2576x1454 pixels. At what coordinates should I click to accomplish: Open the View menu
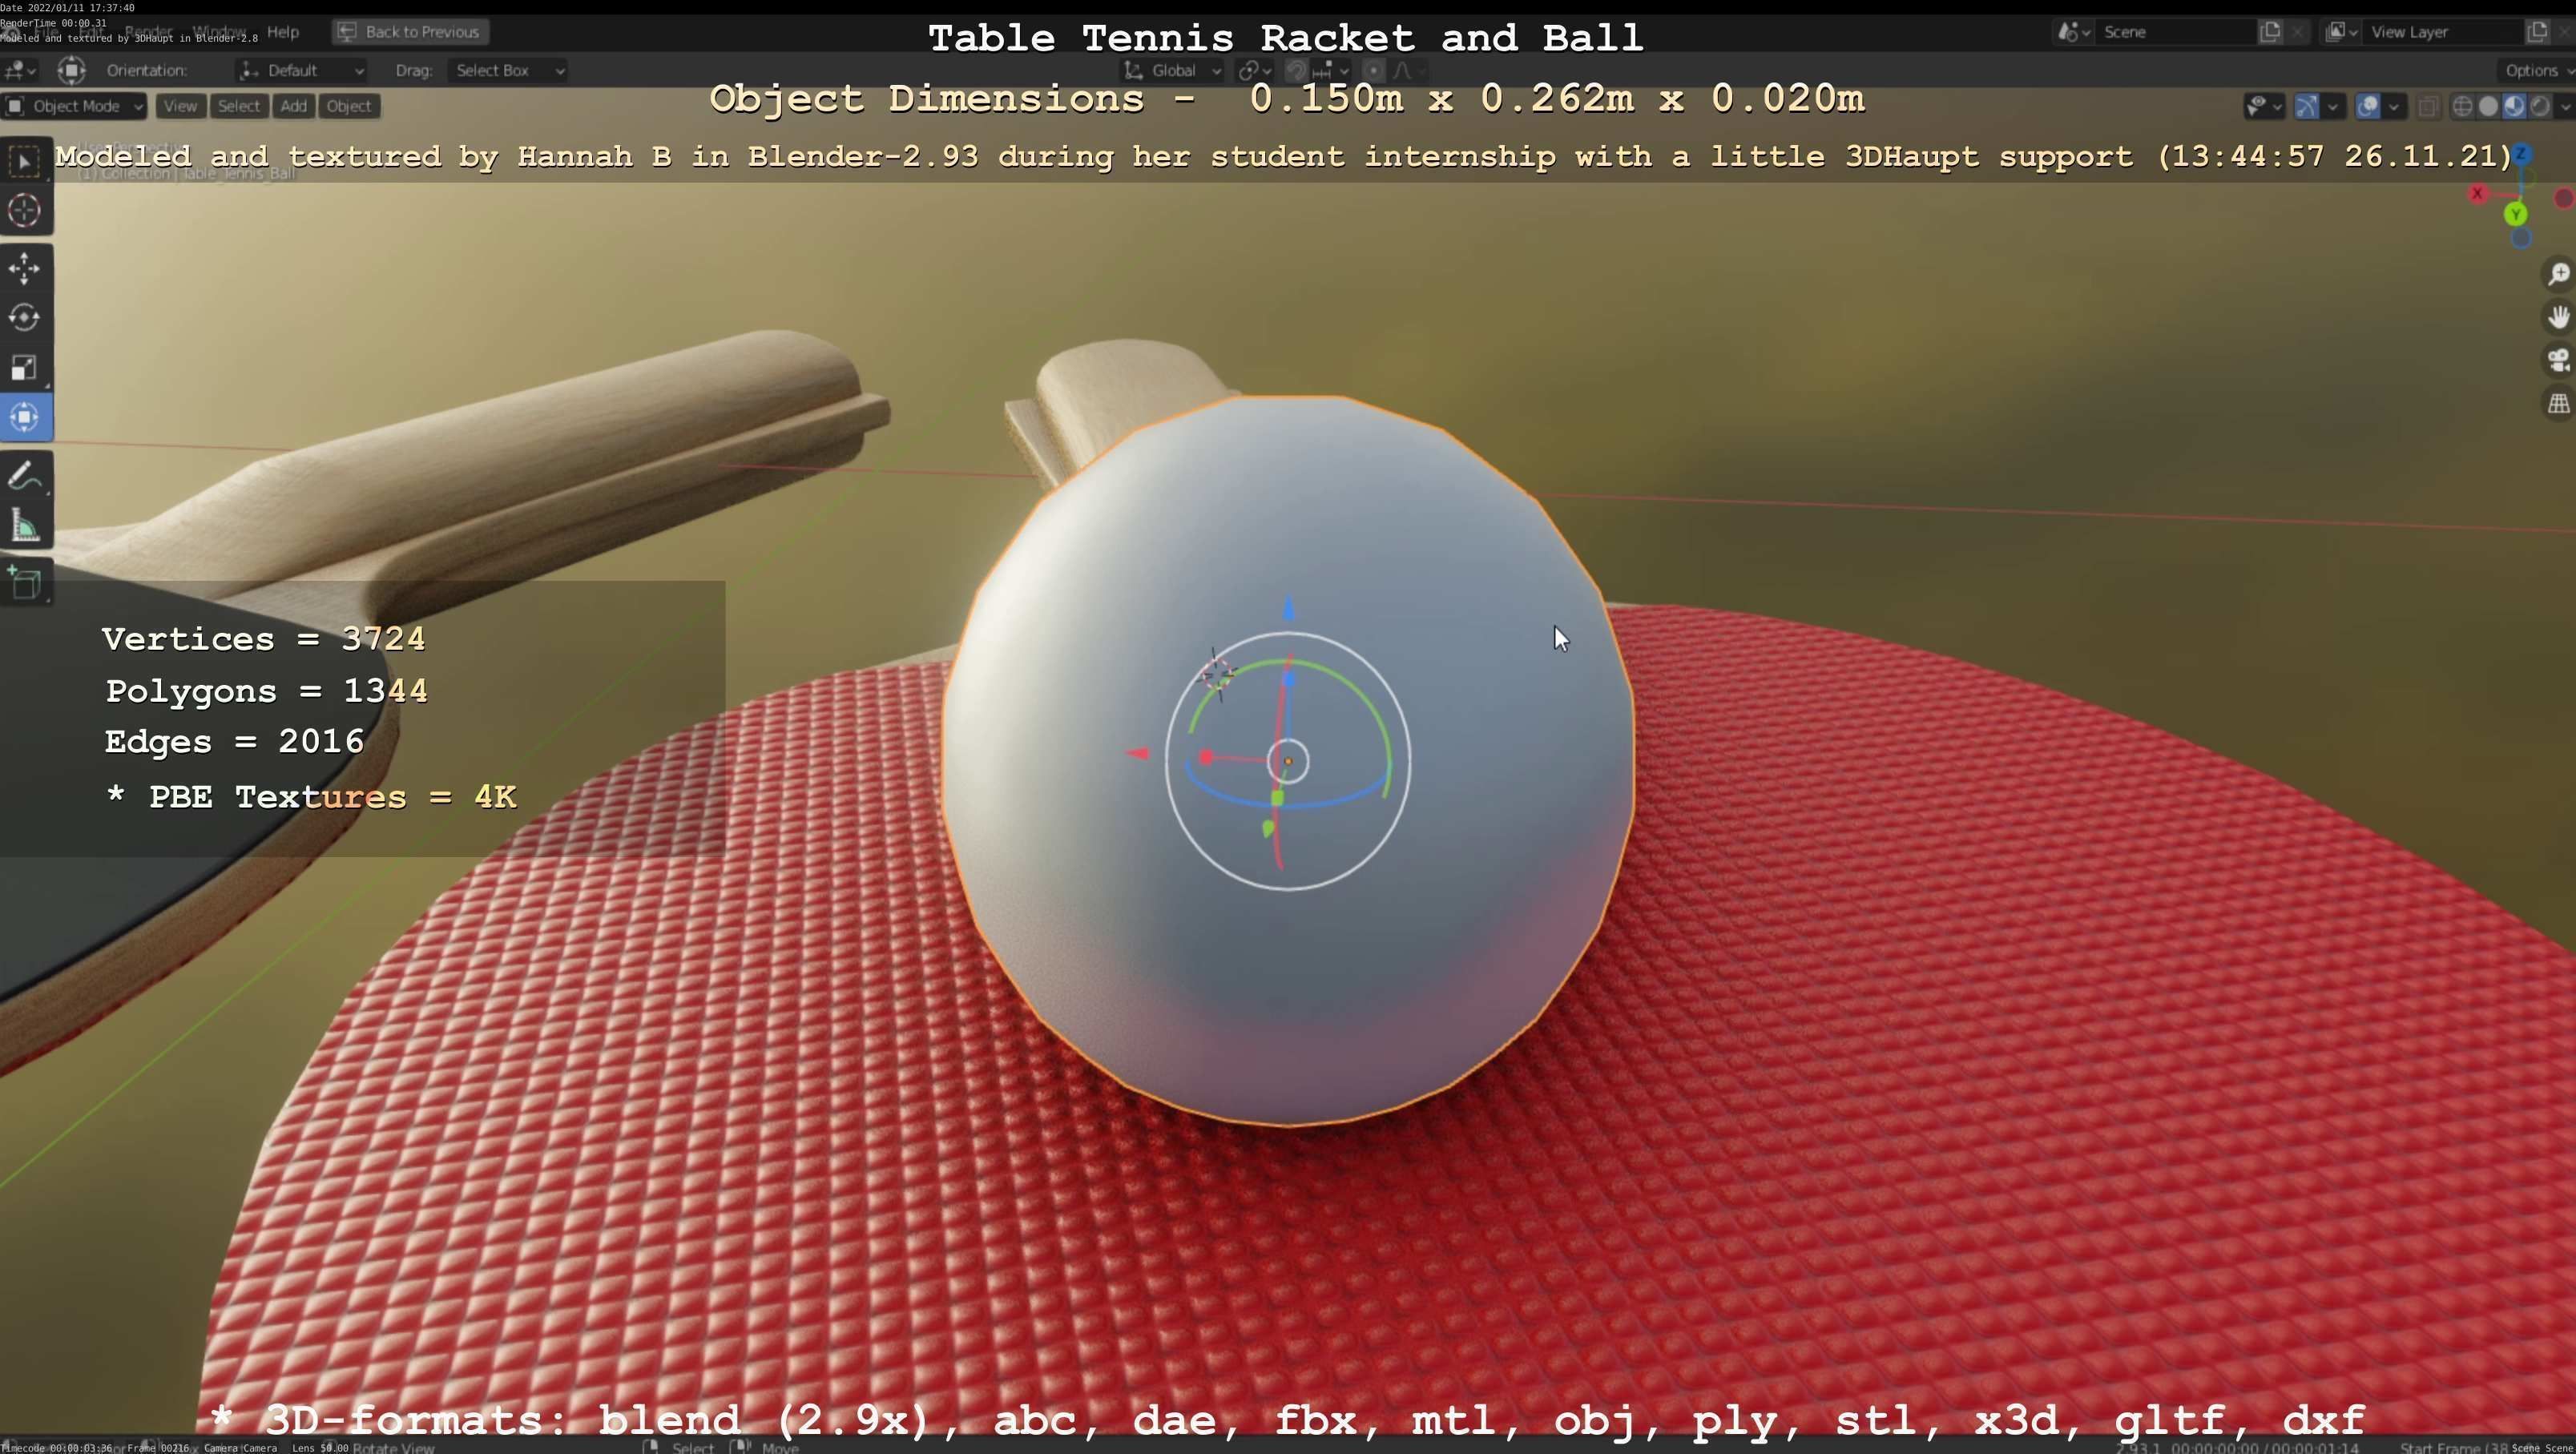[x=180, y=107]
